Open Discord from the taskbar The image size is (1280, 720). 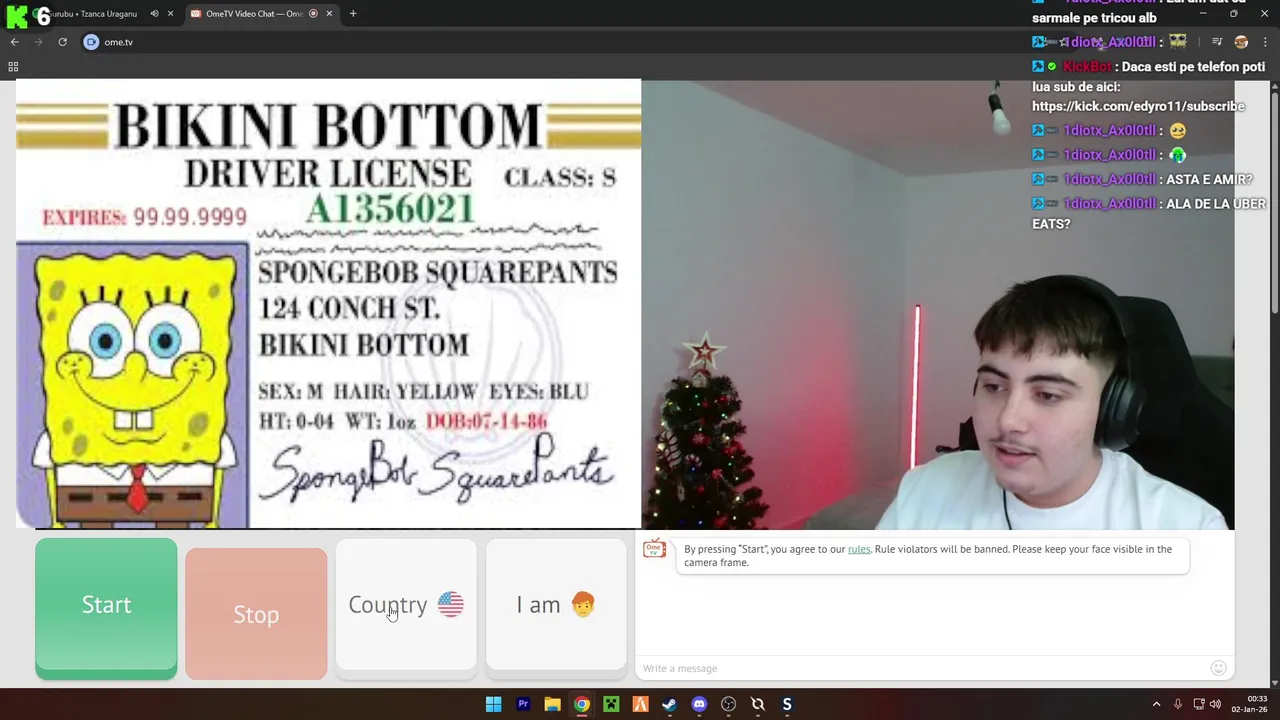coord(699,704)
